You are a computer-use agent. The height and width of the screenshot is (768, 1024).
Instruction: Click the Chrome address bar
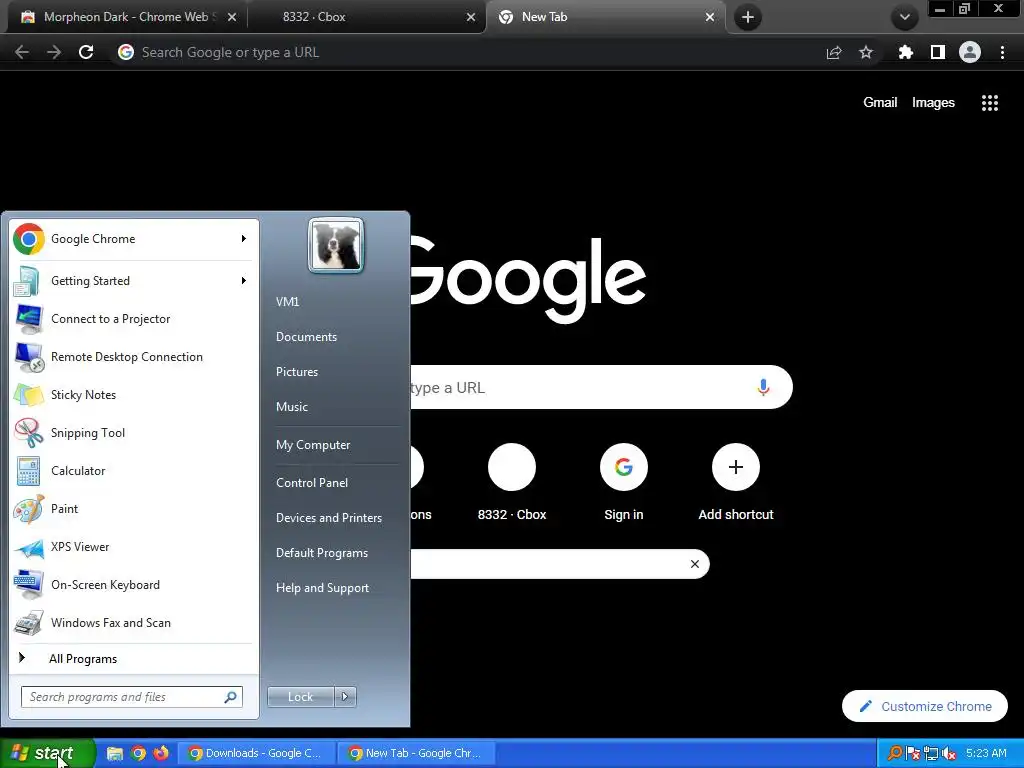pyautogui.click(x=470, y=52)
